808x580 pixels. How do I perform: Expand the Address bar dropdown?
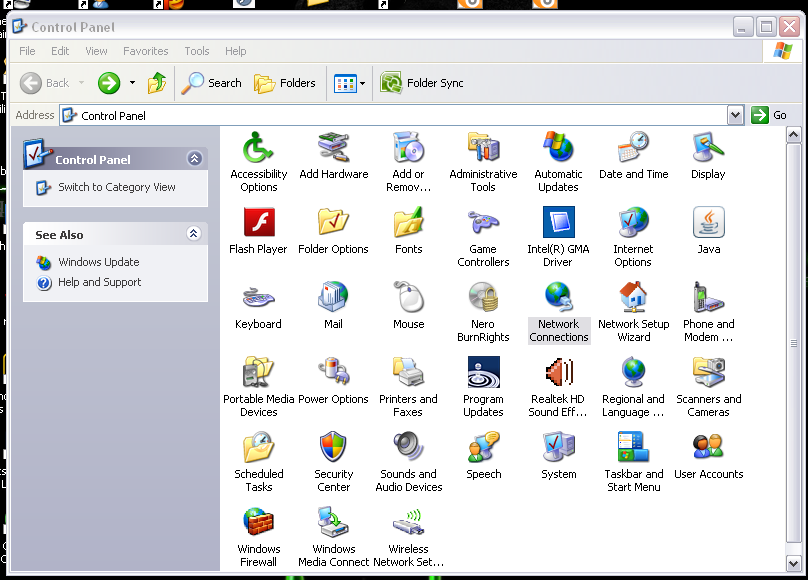pos(735,115)
